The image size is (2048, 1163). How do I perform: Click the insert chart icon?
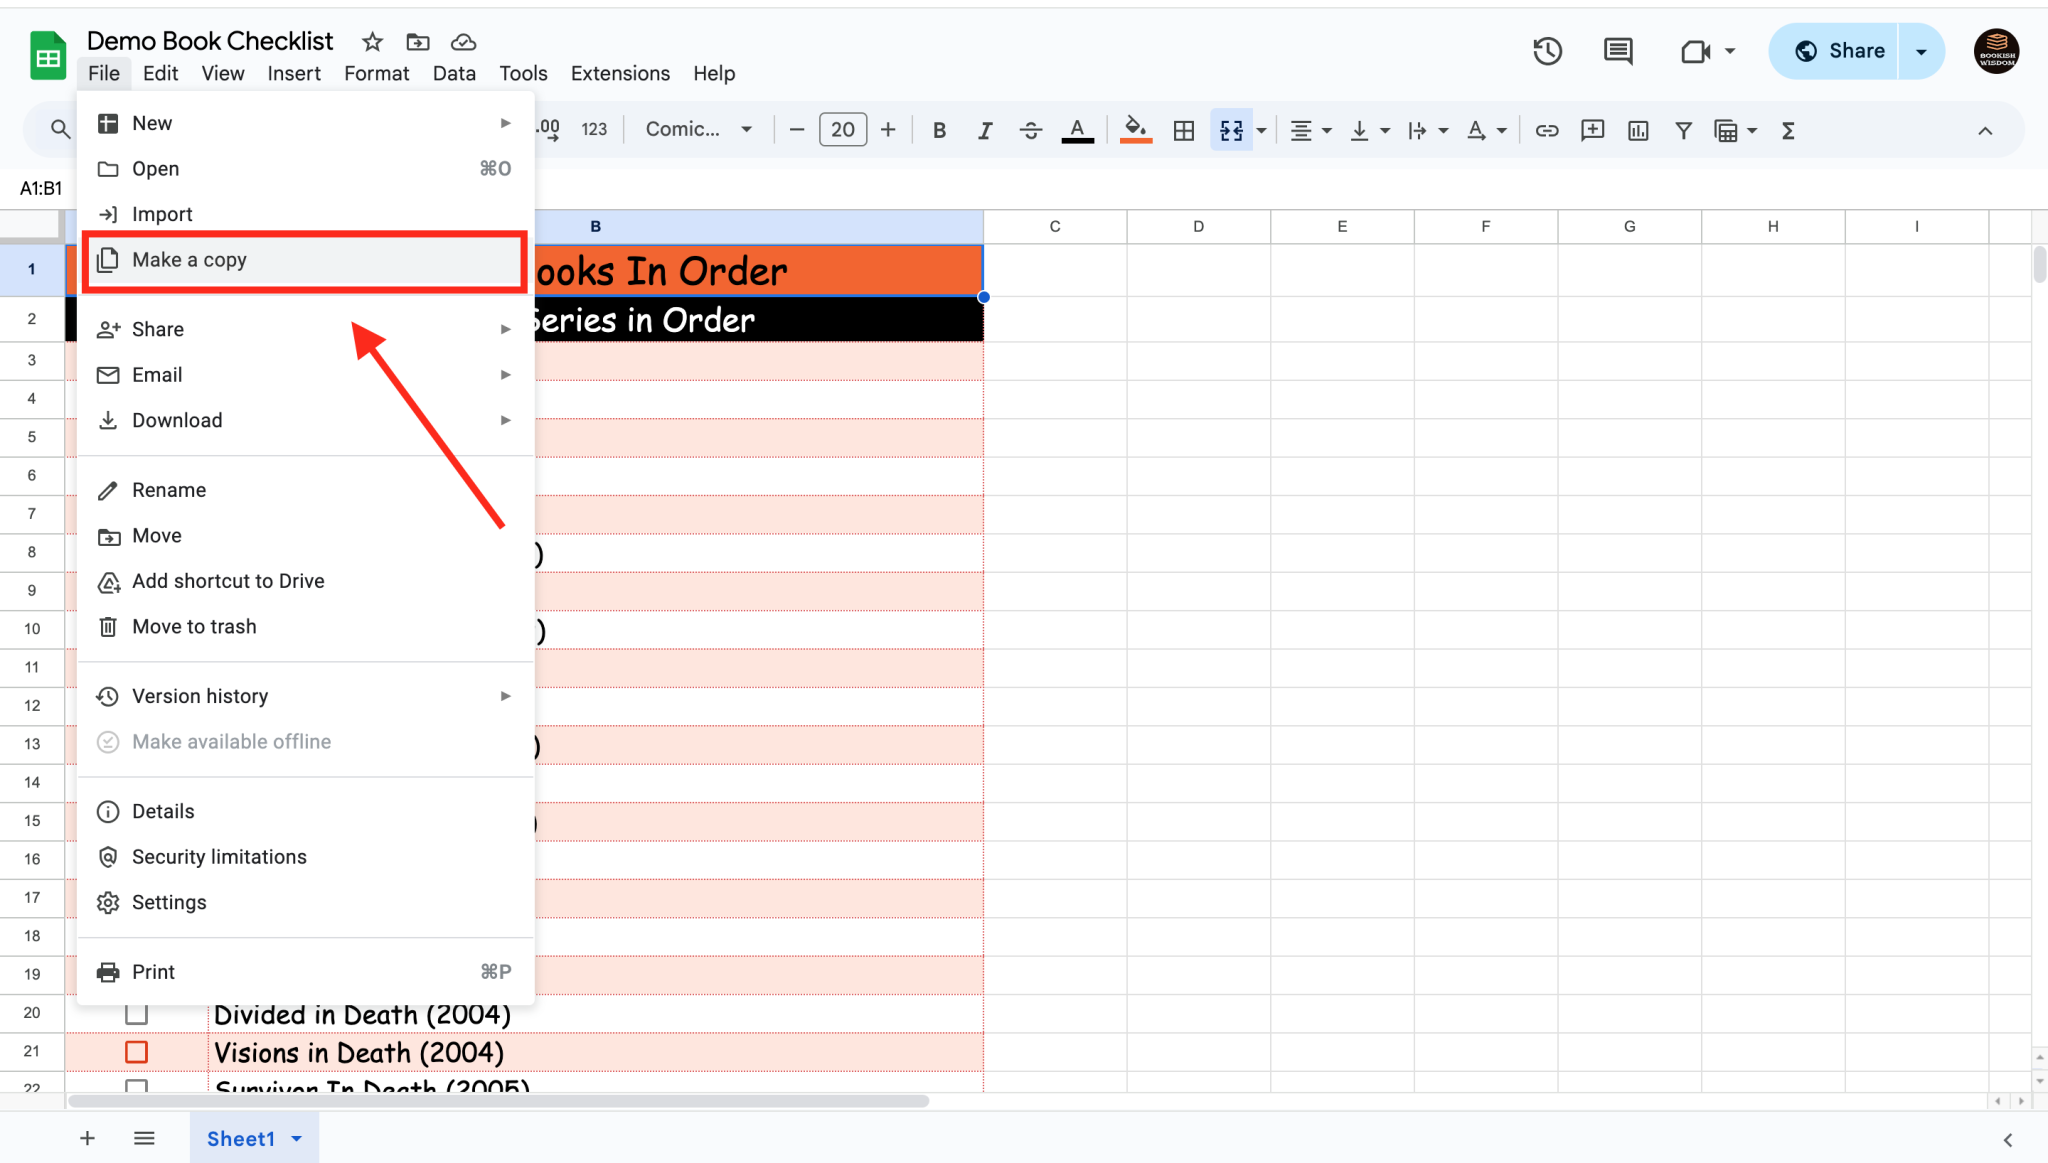1638,130
